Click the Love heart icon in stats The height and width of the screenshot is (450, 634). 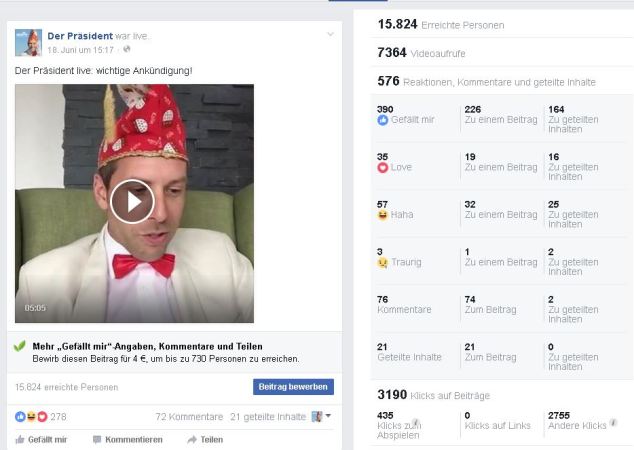coord(383,168)
